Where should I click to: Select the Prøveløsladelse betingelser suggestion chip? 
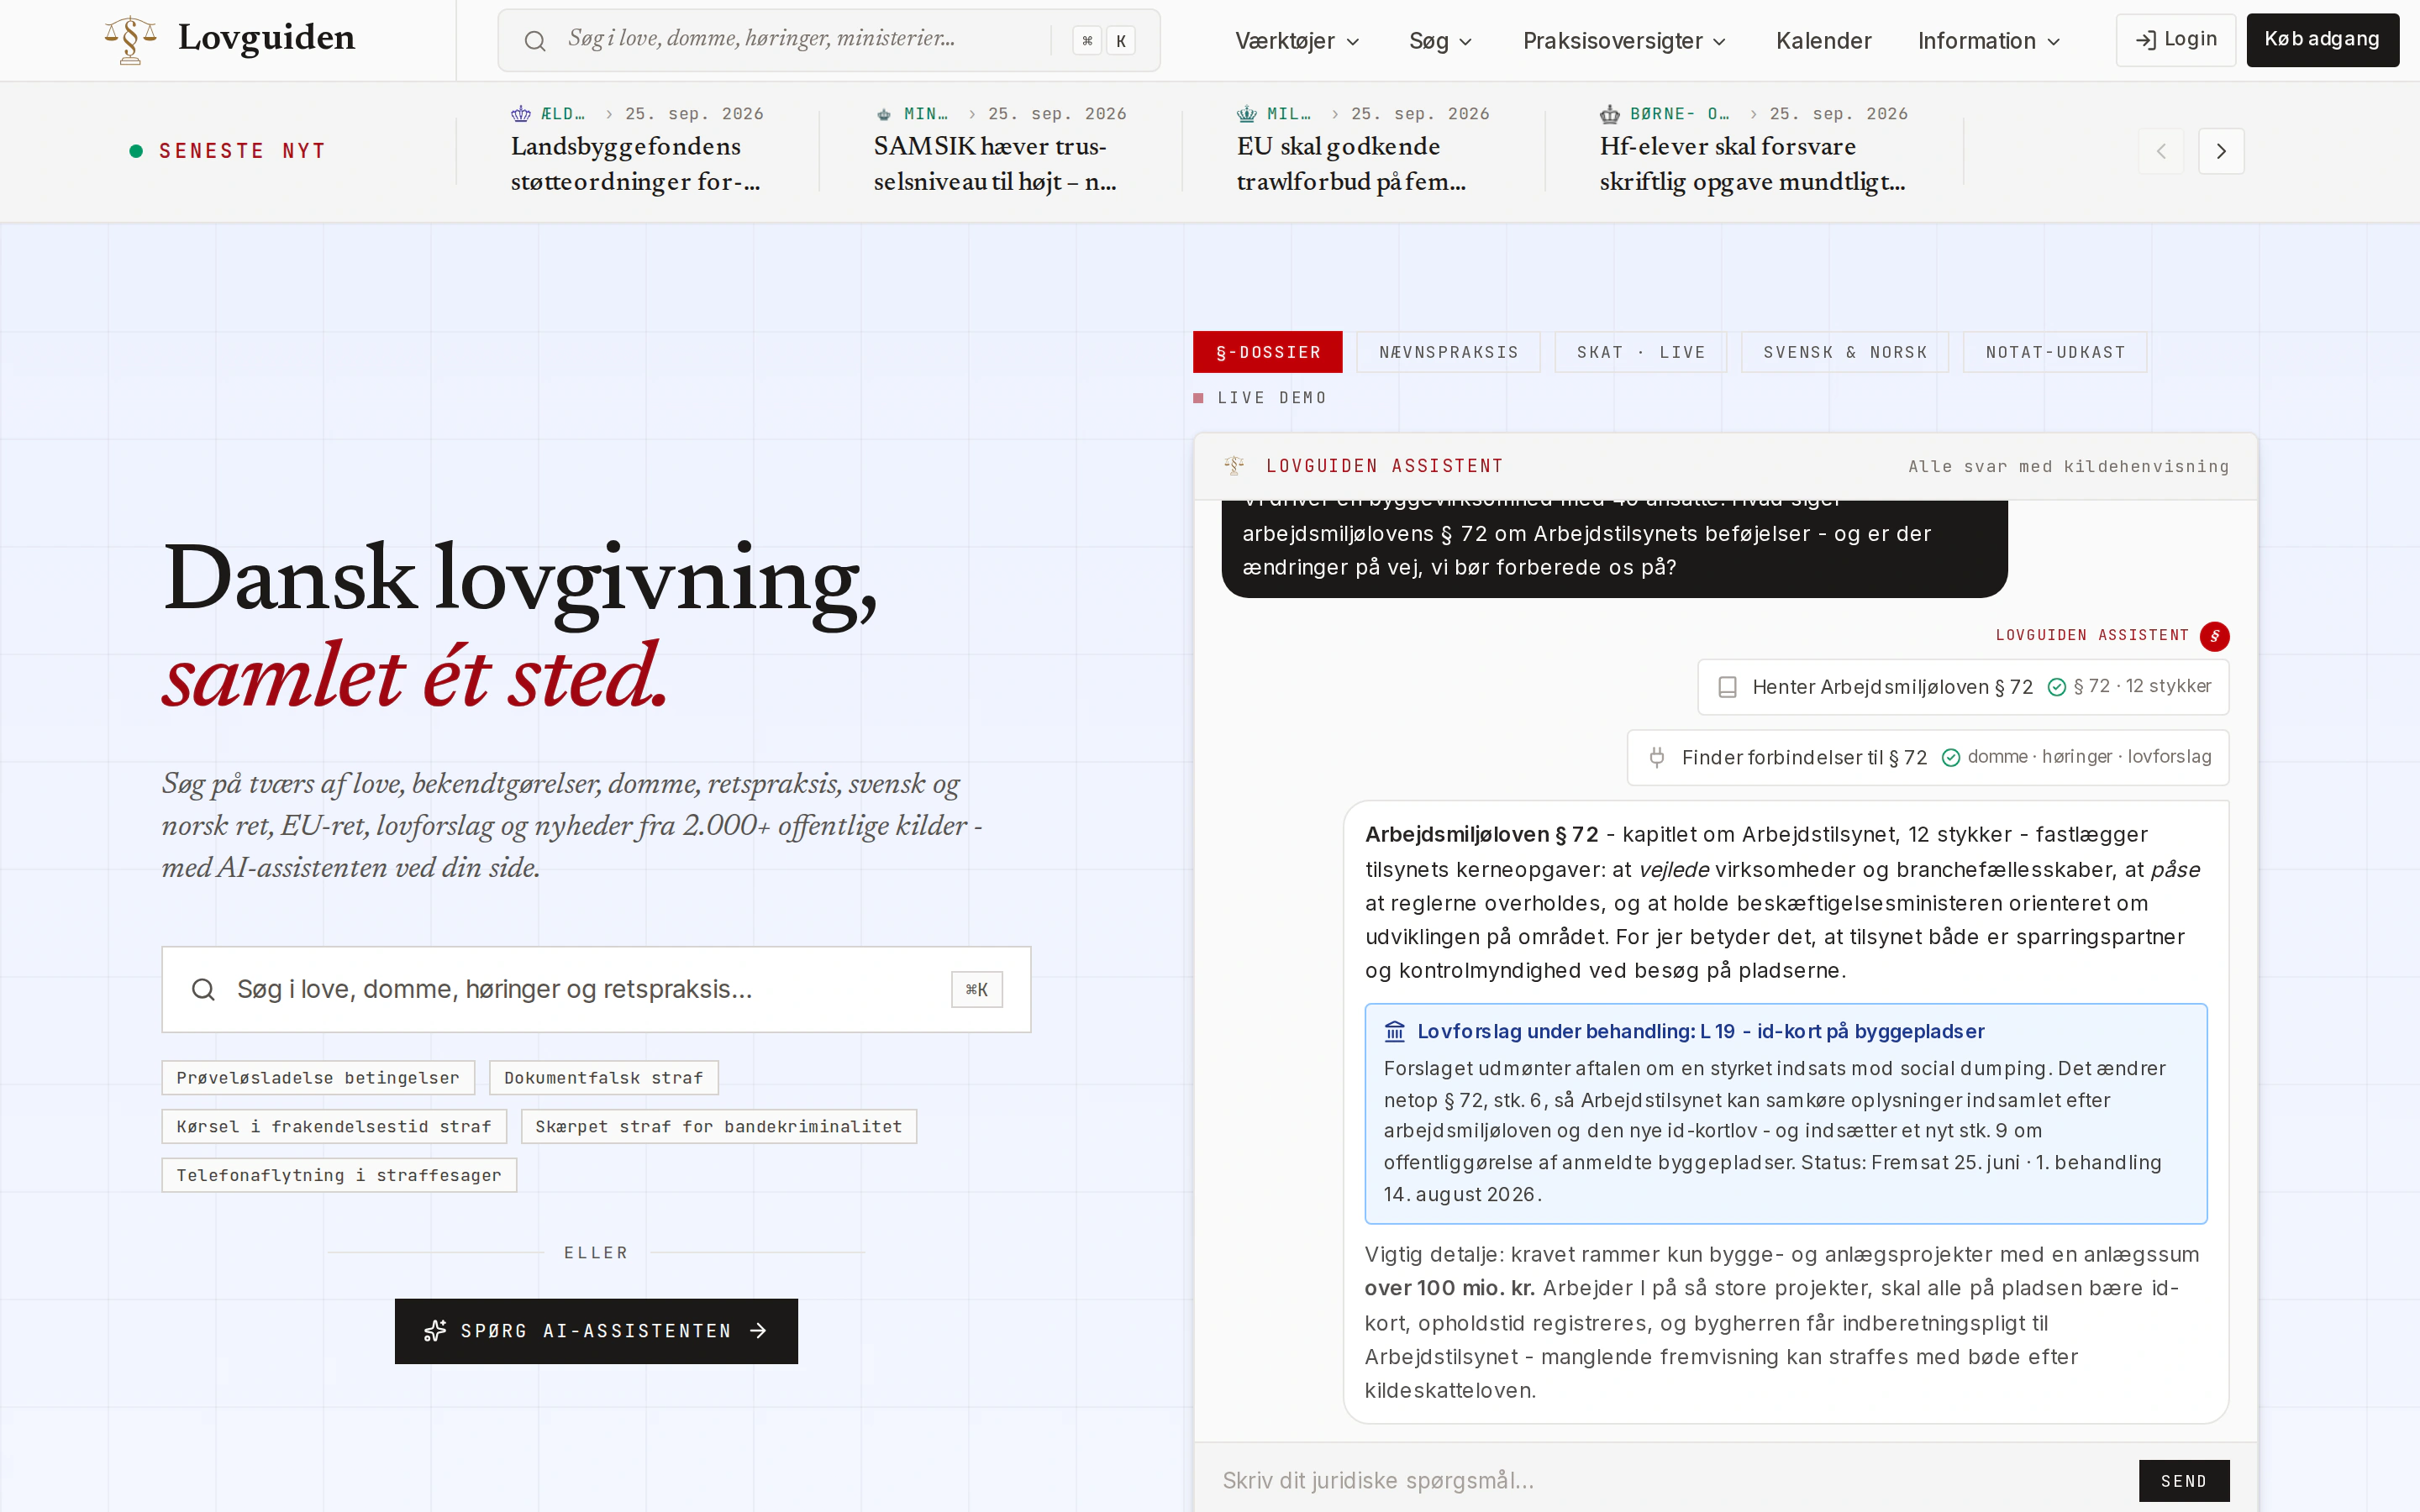(x=318, y=1078)
